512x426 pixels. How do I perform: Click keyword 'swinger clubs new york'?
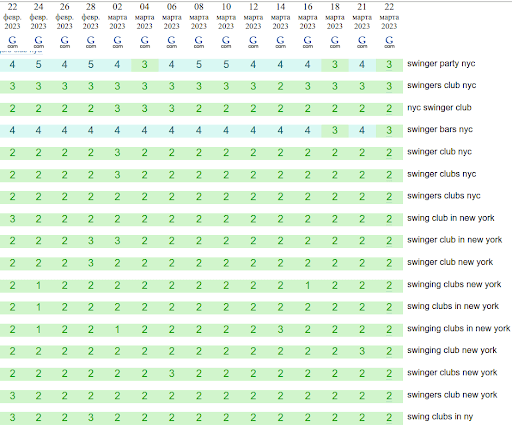[x=452, y=373]
